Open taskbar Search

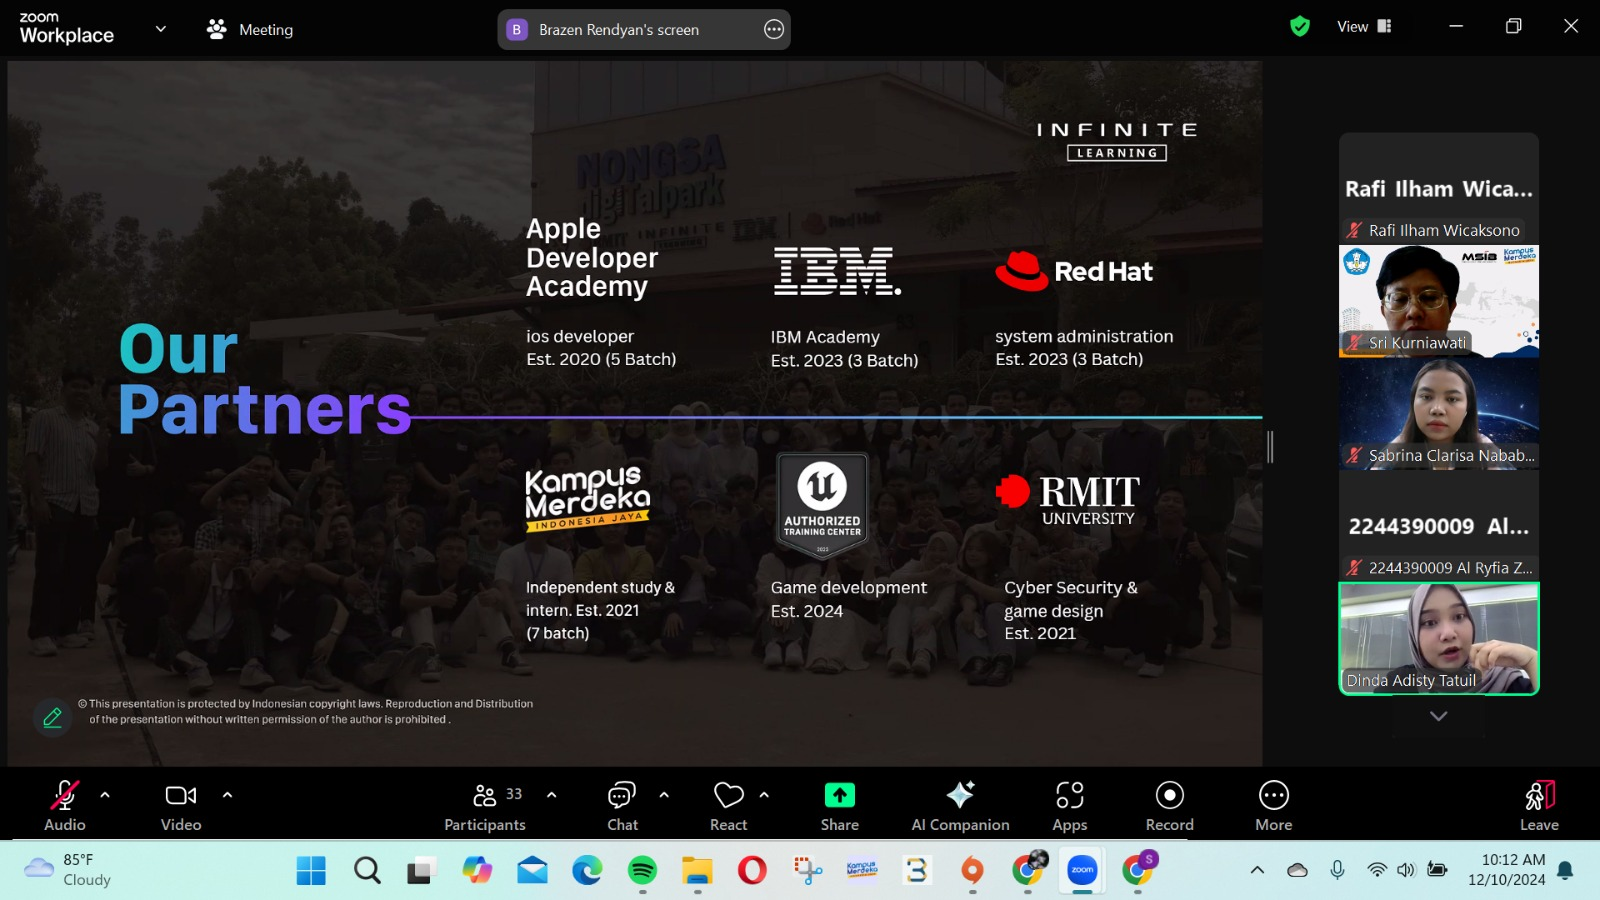click(367, 871)
